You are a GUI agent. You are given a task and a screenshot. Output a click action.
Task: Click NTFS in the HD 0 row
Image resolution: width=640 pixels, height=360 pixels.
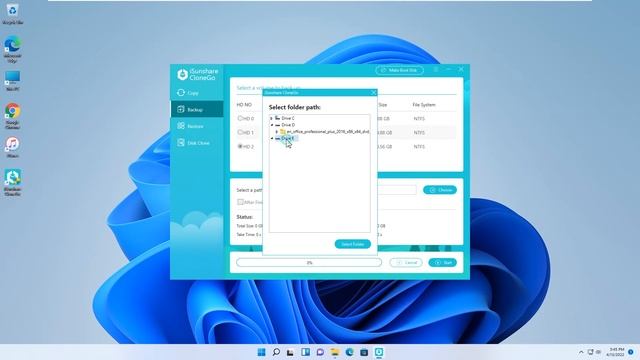point(419,119)
